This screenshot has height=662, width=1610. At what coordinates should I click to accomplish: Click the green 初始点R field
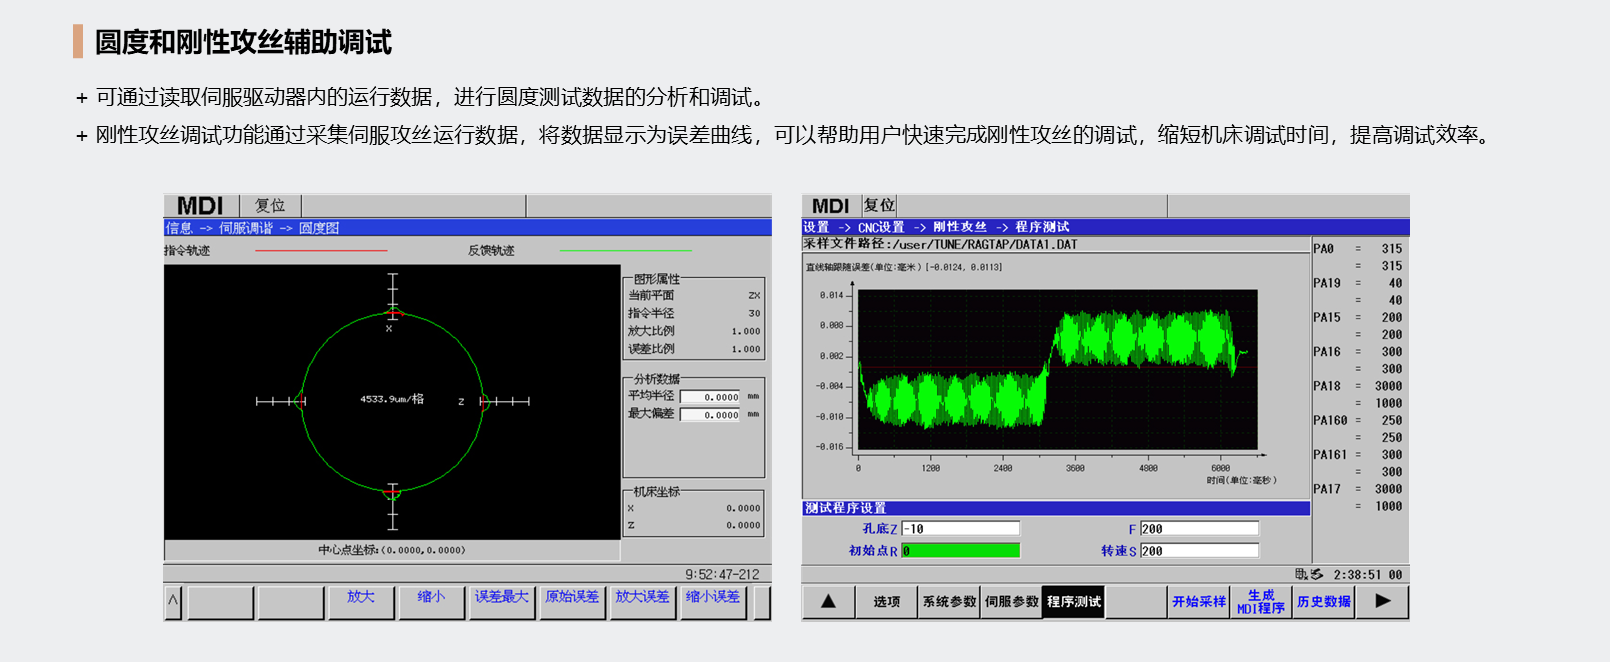click(960, 551)
